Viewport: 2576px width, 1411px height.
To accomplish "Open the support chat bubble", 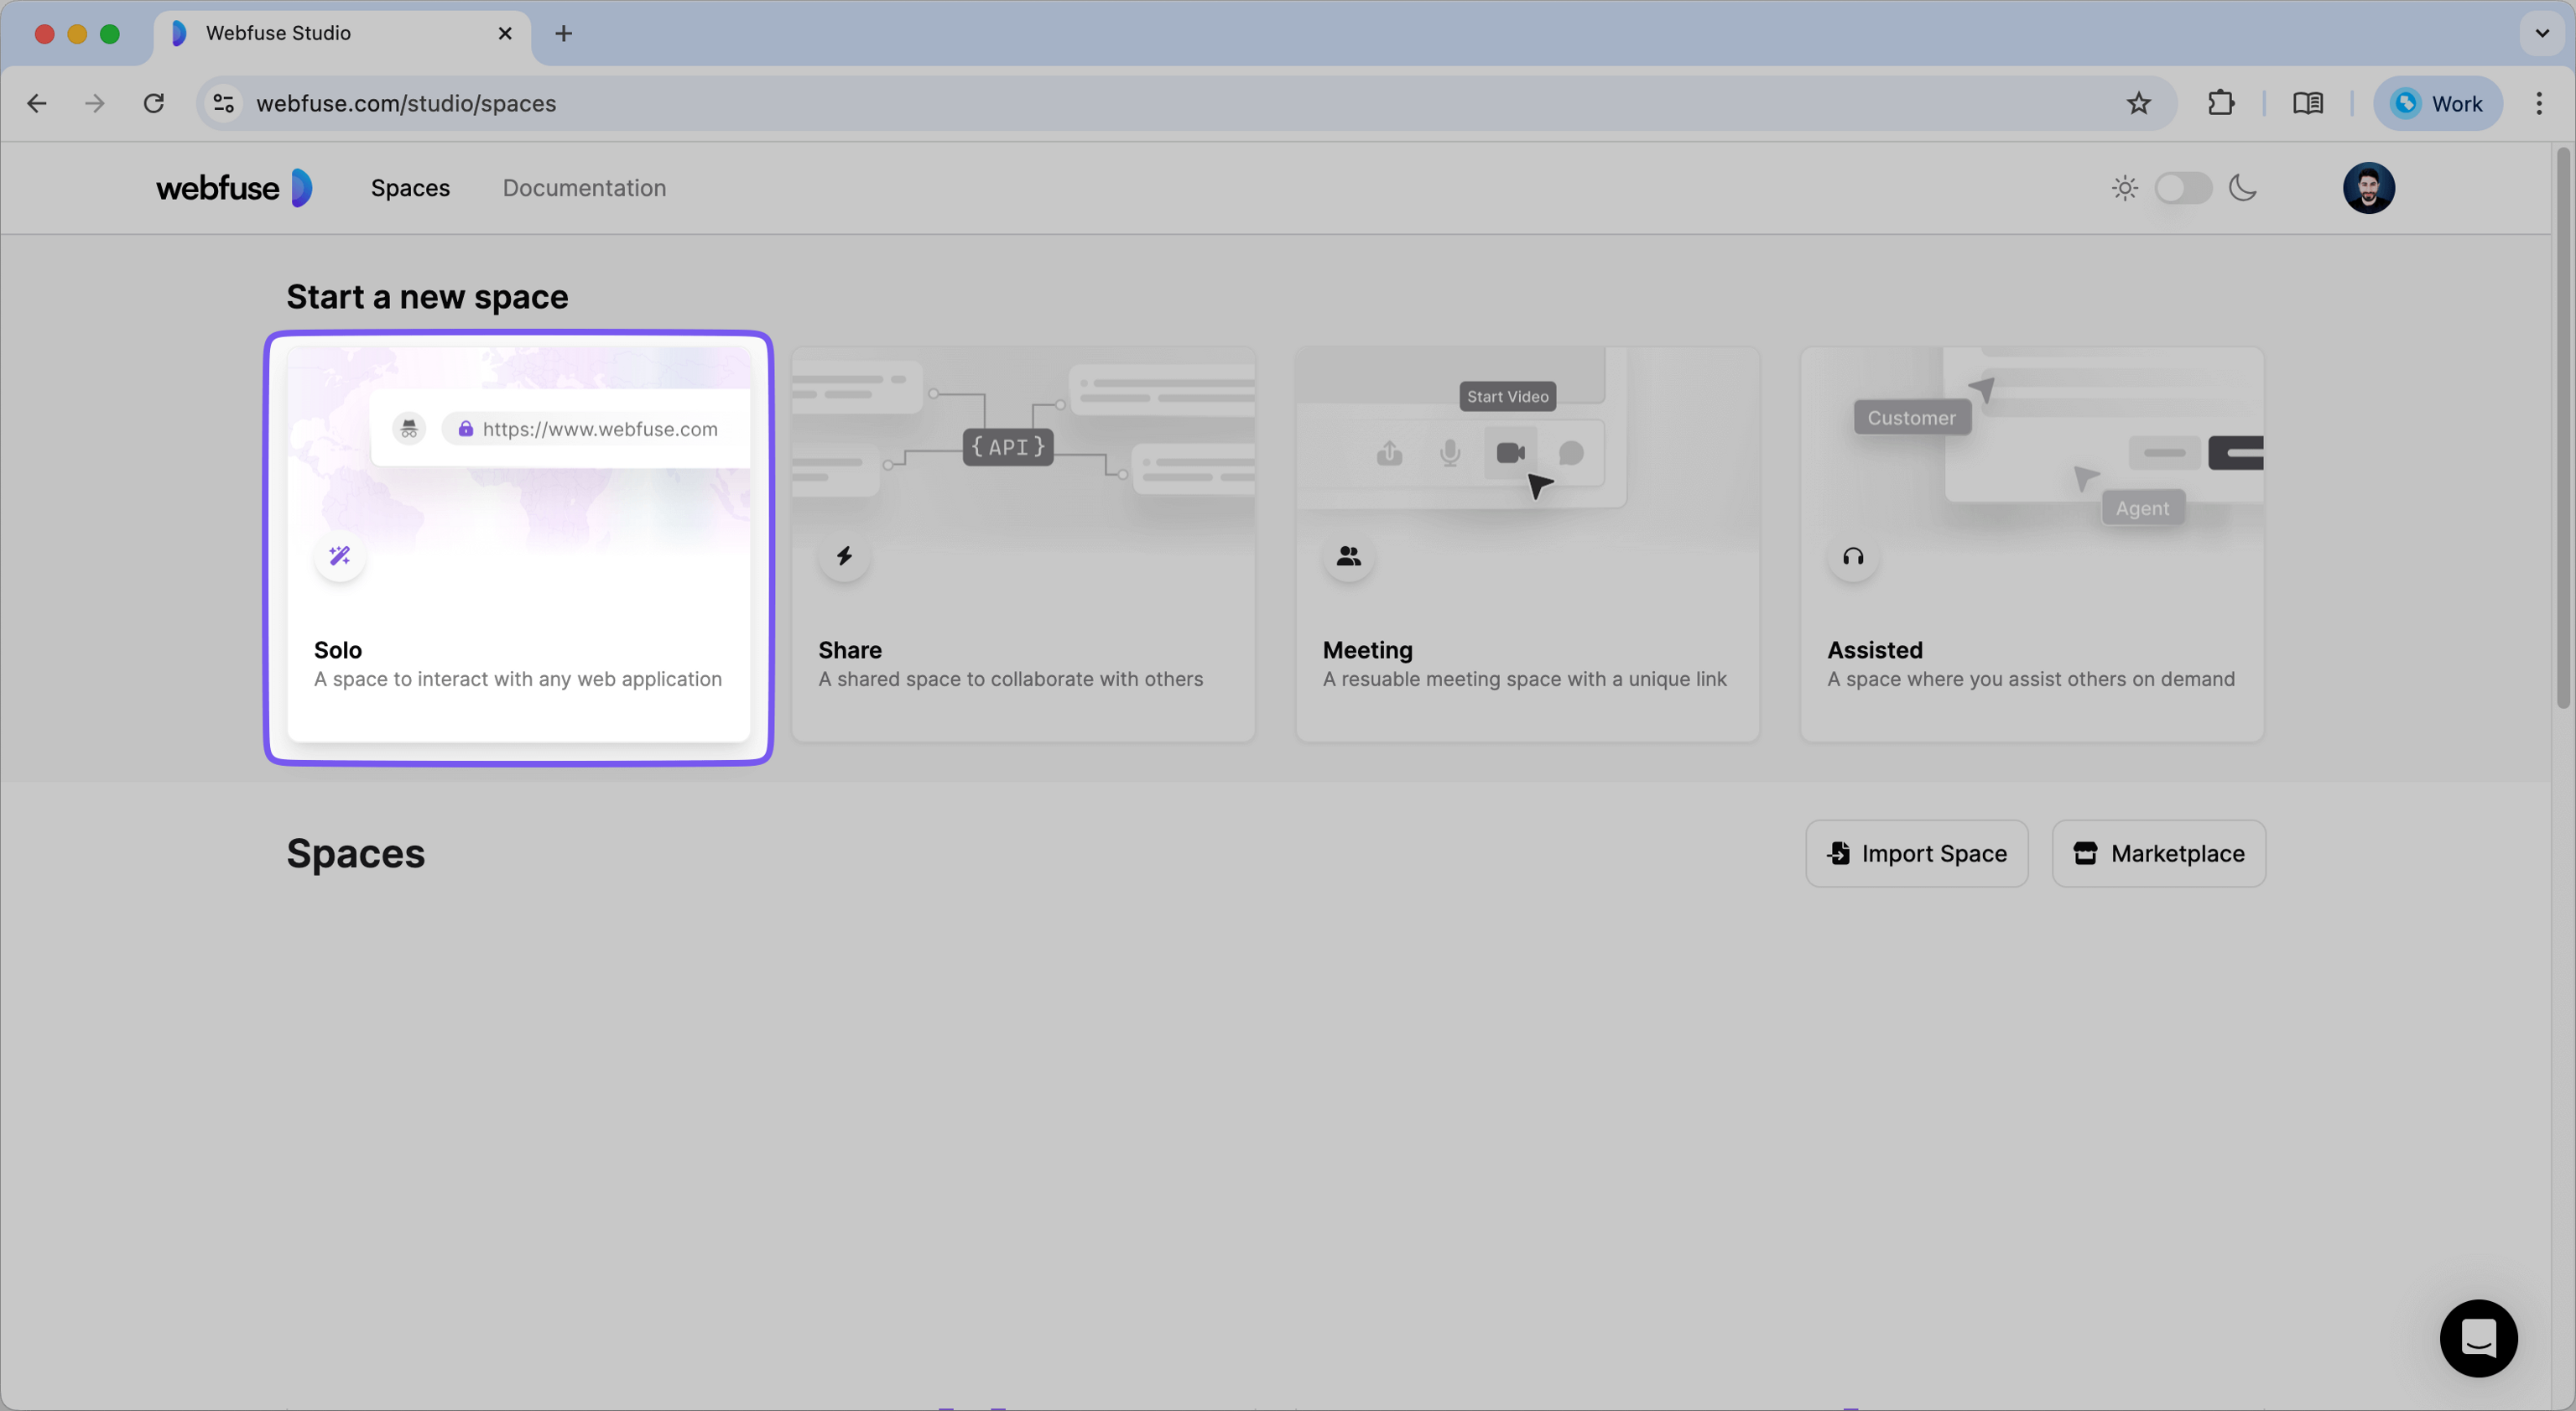I will [2479, 1338].
